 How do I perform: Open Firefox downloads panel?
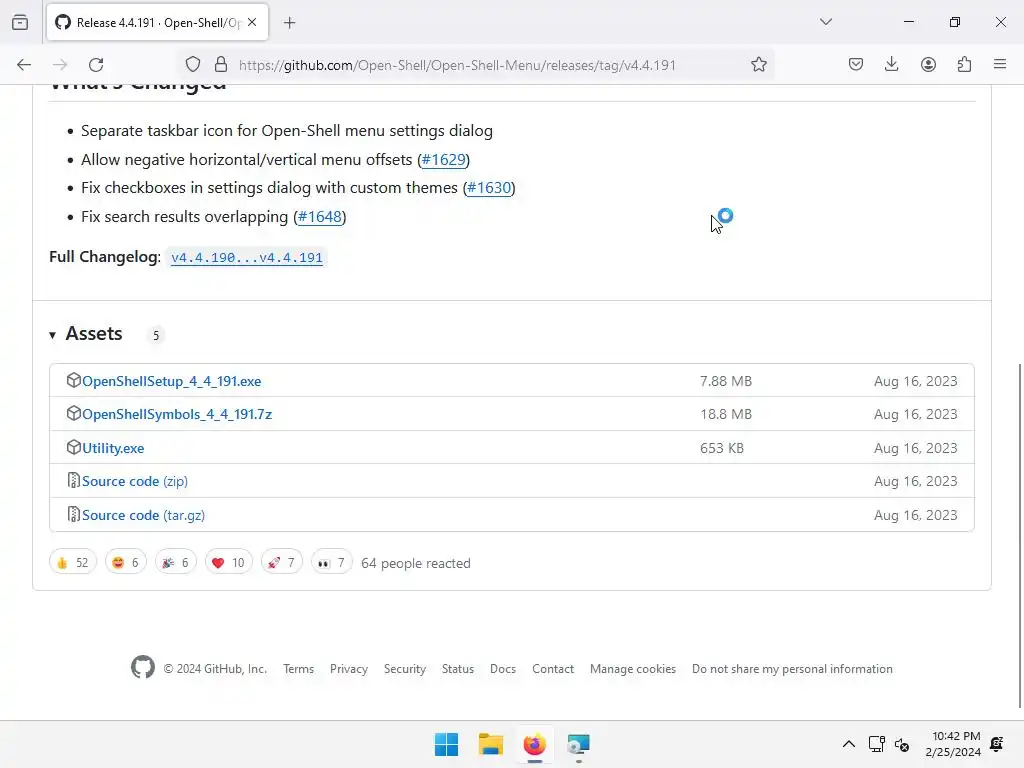tap(891, 65)
